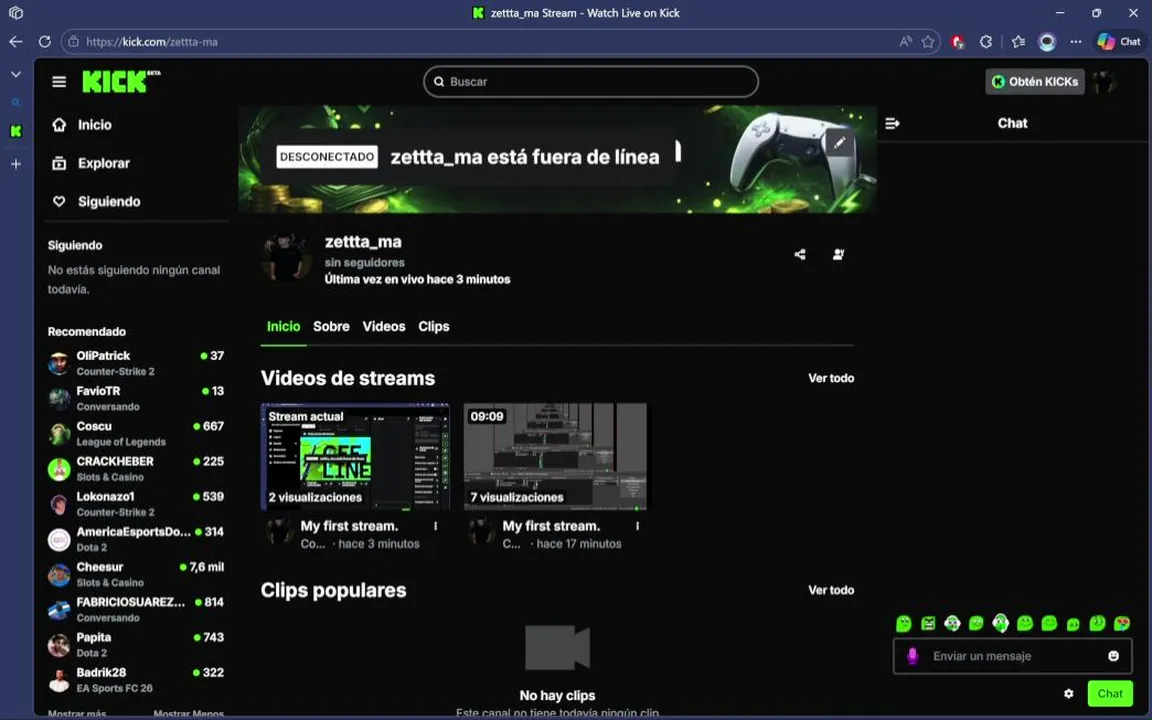Image resolution: width=1152 pixels, height=720 pixels.
Task: Click the follow user icon
Action: tap(838, 254)
